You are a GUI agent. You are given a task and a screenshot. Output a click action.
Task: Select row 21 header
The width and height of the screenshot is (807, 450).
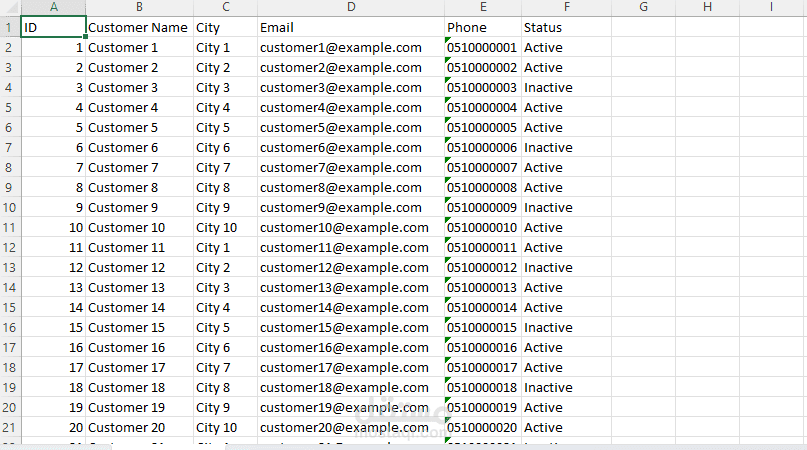[10, 427]
